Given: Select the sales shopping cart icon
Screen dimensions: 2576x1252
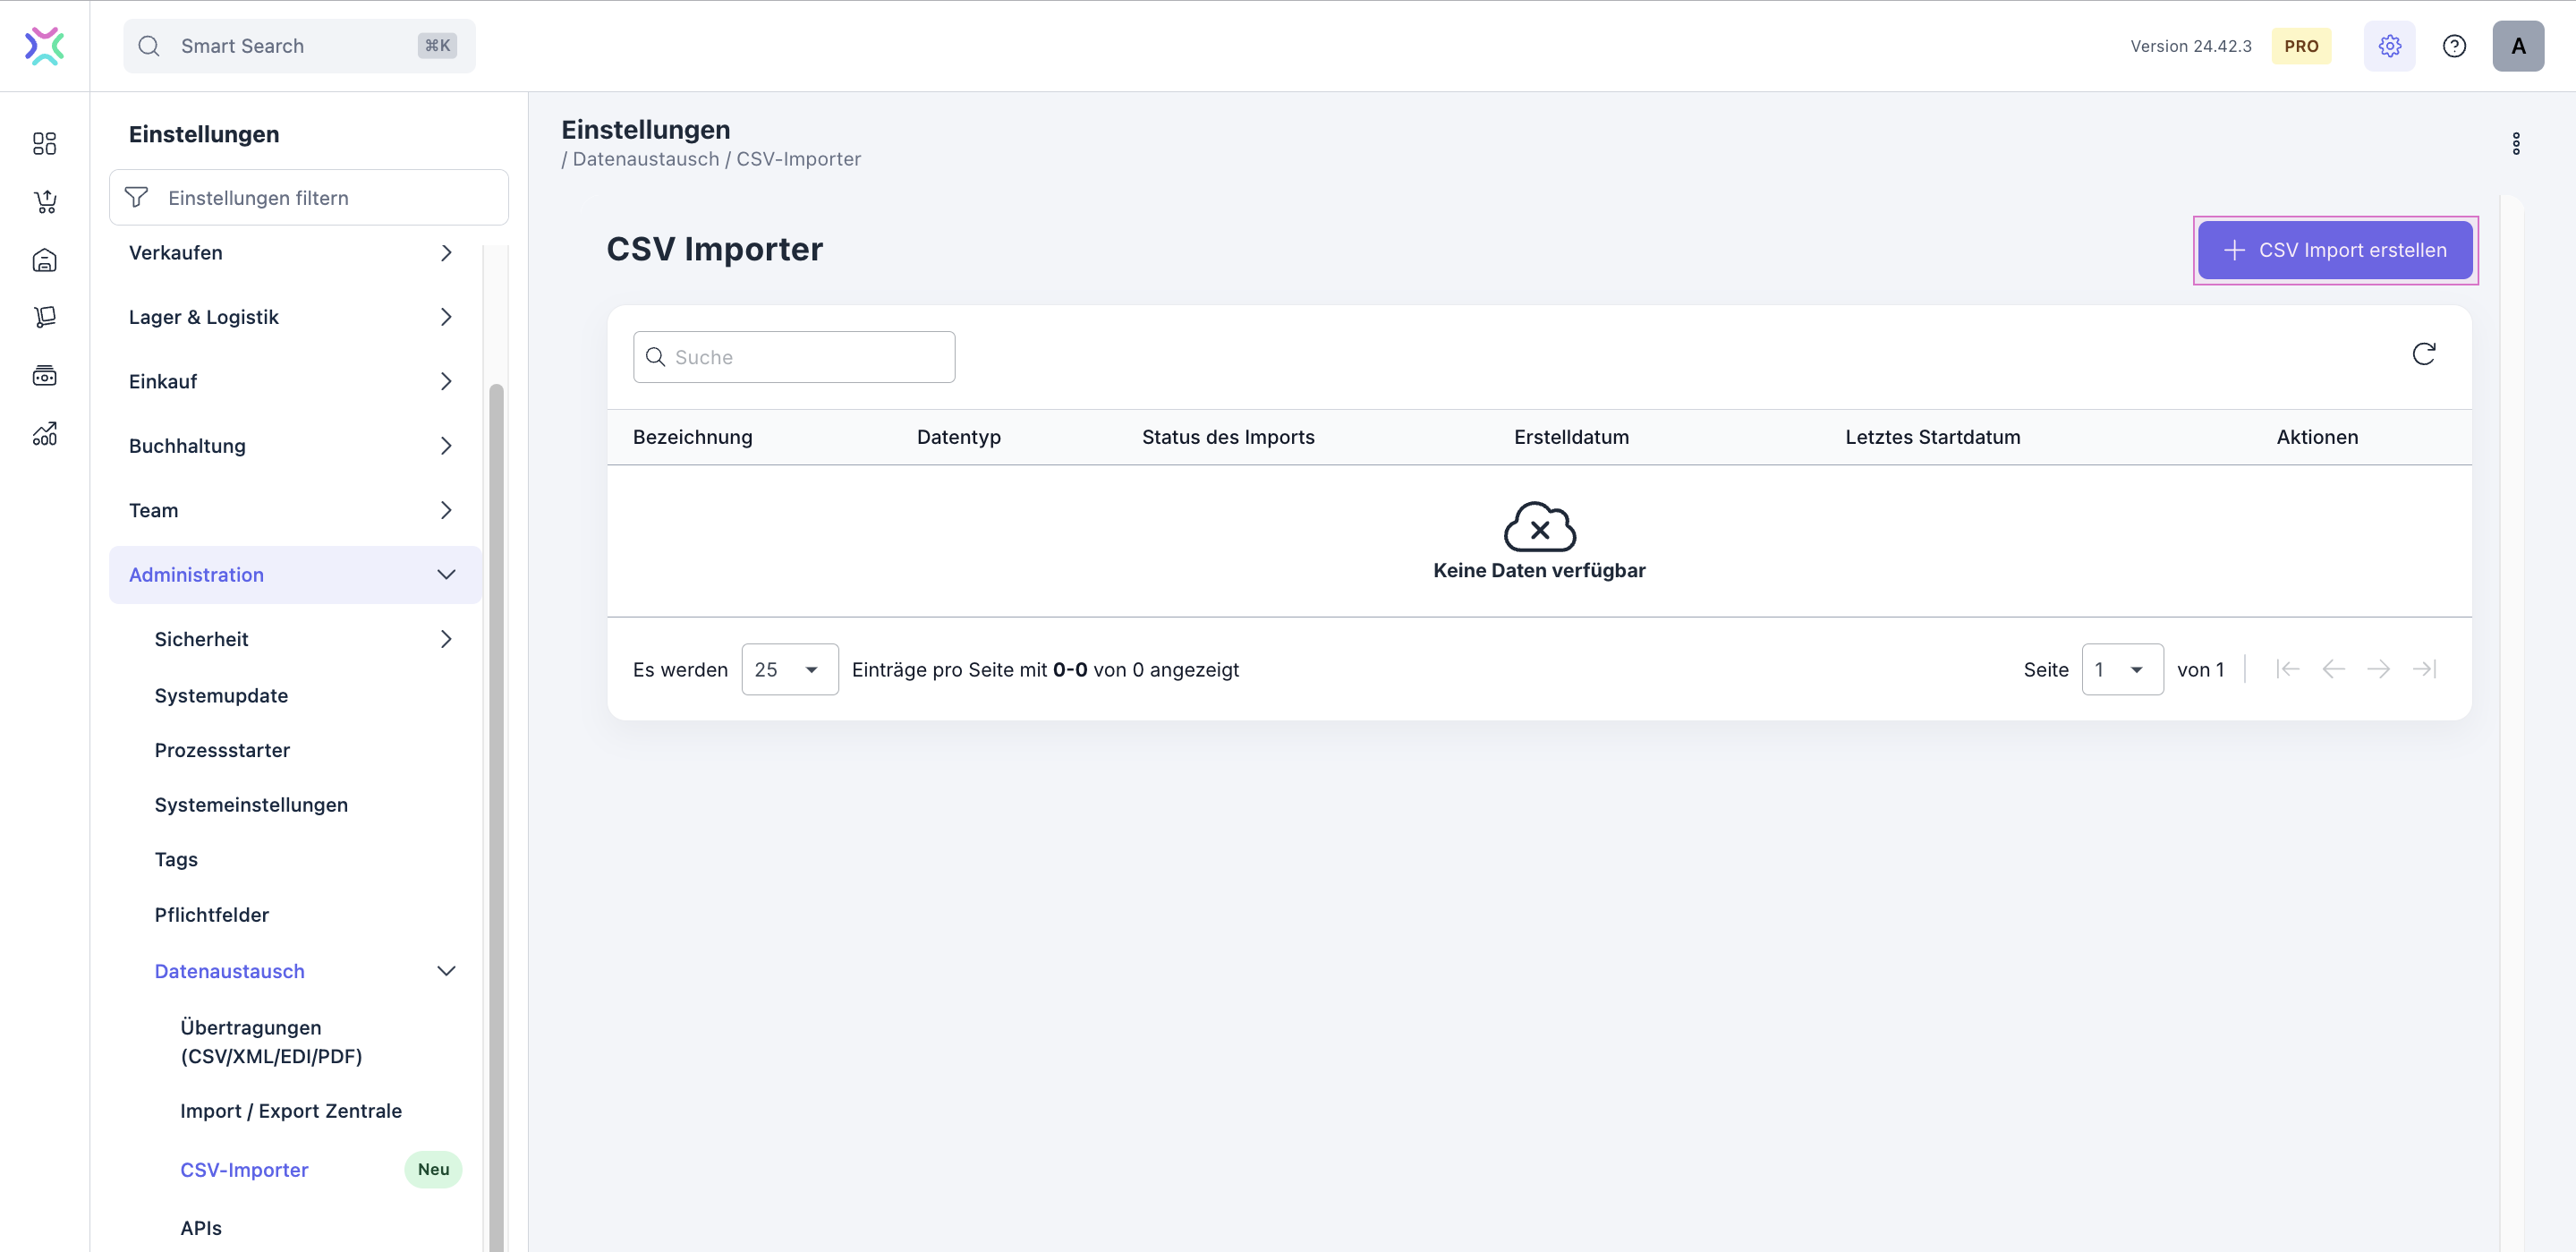Looking at the screenshot, I should [x=44, y=201].
